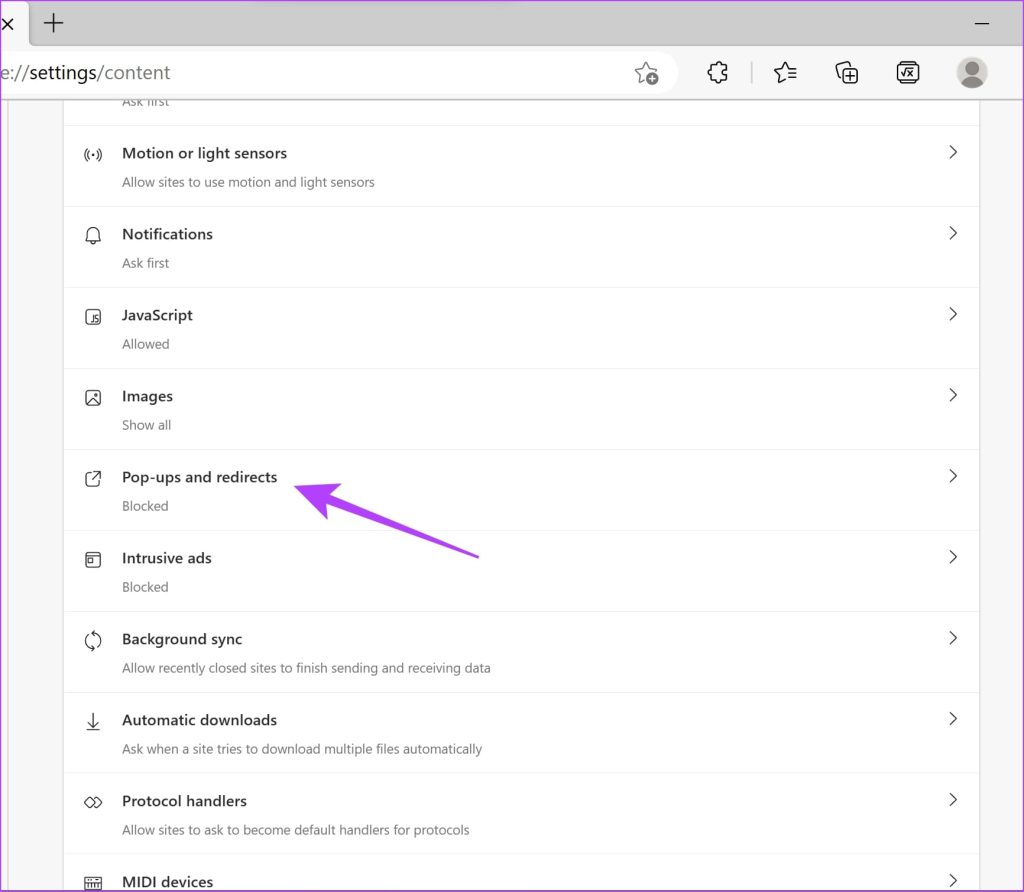
Task: Open a new browser tab
Action: coord(54,23)
